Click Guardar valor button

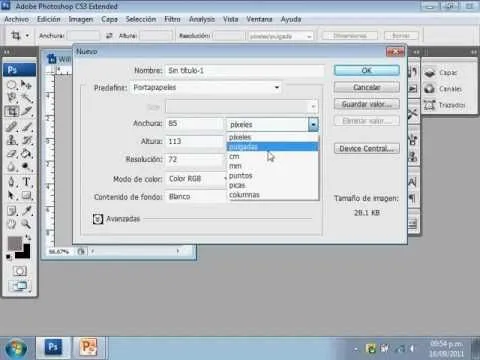[x=367, y=104]
